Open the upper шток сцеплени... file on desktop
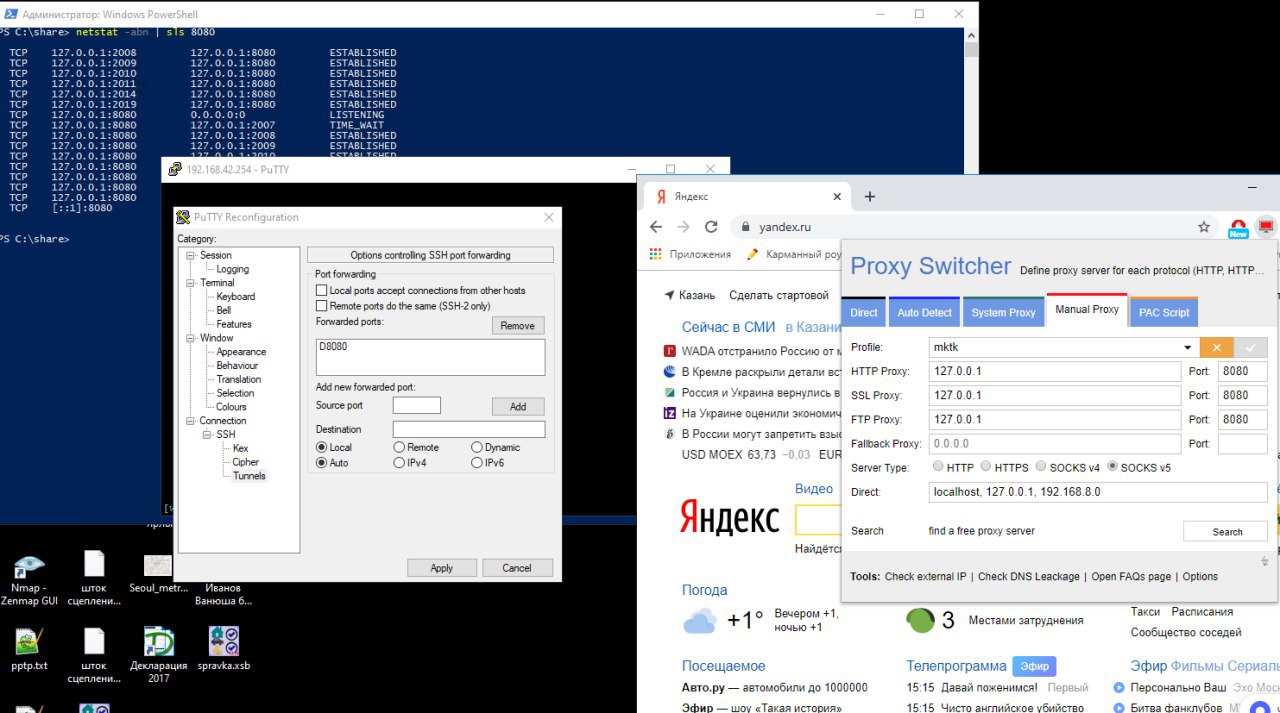This screenshot has height=713, width=1280. 93,579
